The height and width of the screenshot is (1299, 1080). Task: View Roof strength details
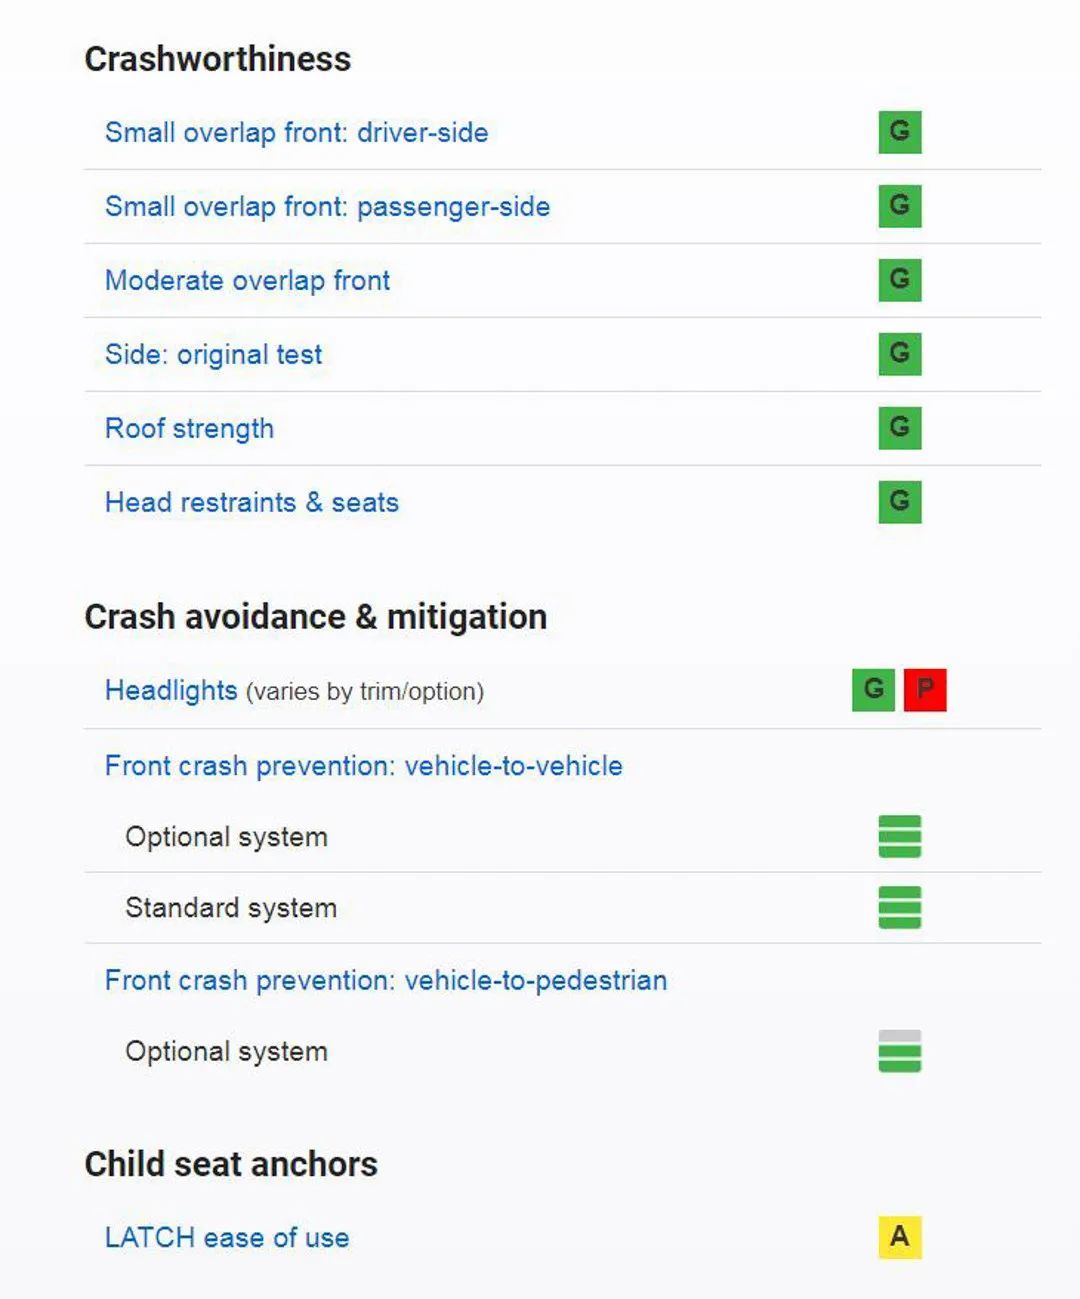[x=189, y=428]
